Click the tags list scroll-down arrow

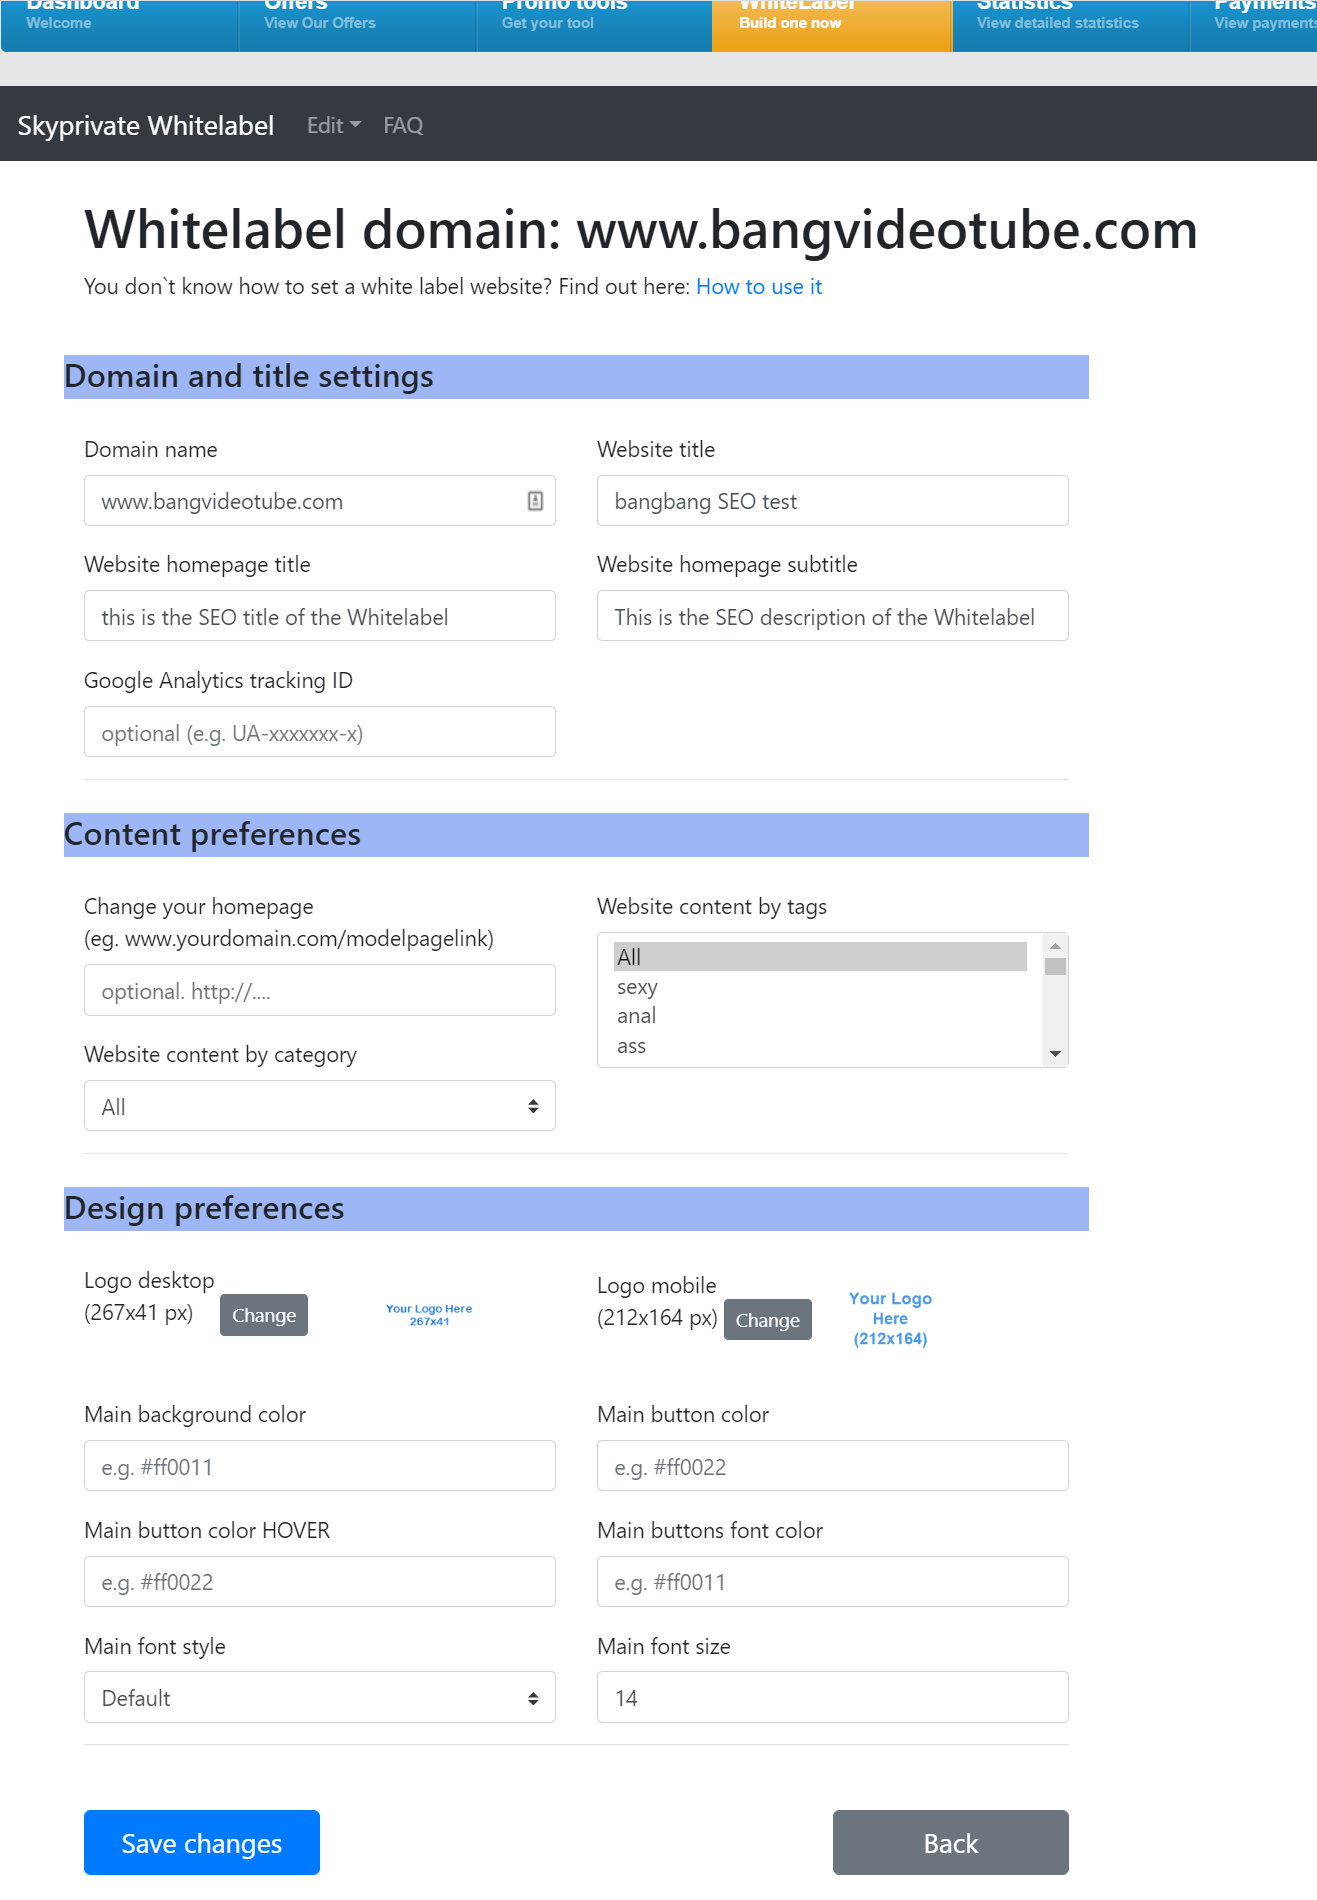(1055, 1055)
